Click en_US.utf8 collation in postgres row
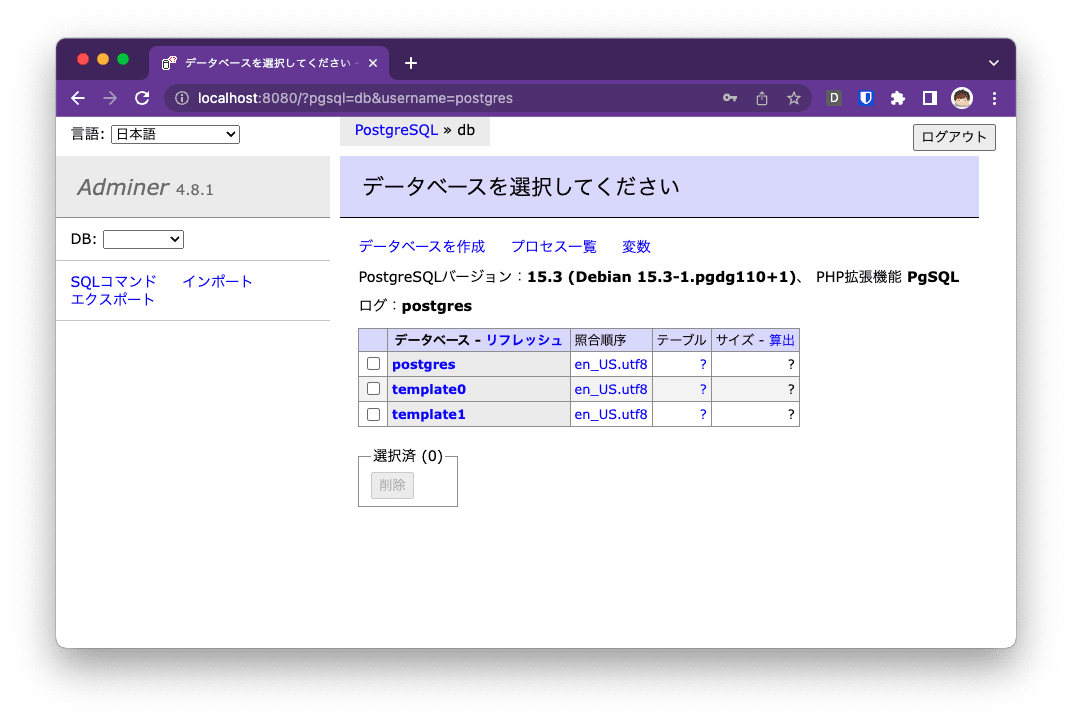This screenshot has height=722, width=1072. pyautogui.click(x=611, y=364)
